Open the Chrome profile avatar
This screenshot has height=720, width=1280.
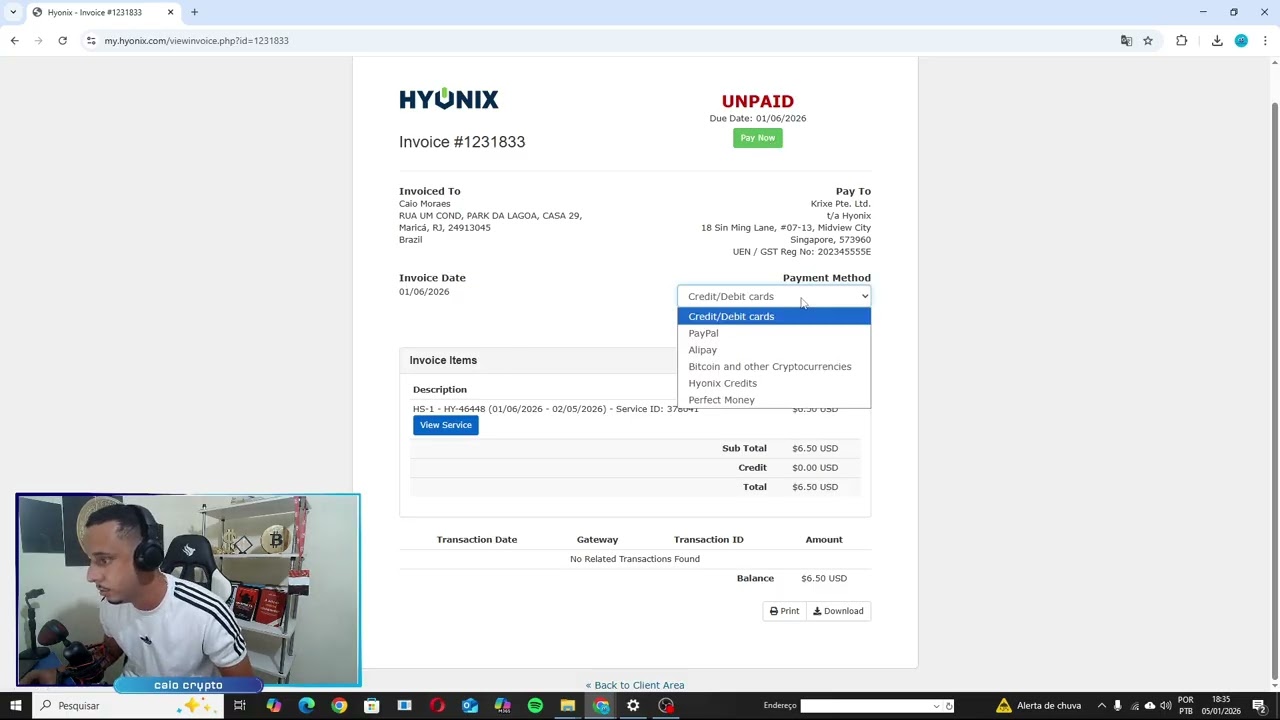(1241, 40)
